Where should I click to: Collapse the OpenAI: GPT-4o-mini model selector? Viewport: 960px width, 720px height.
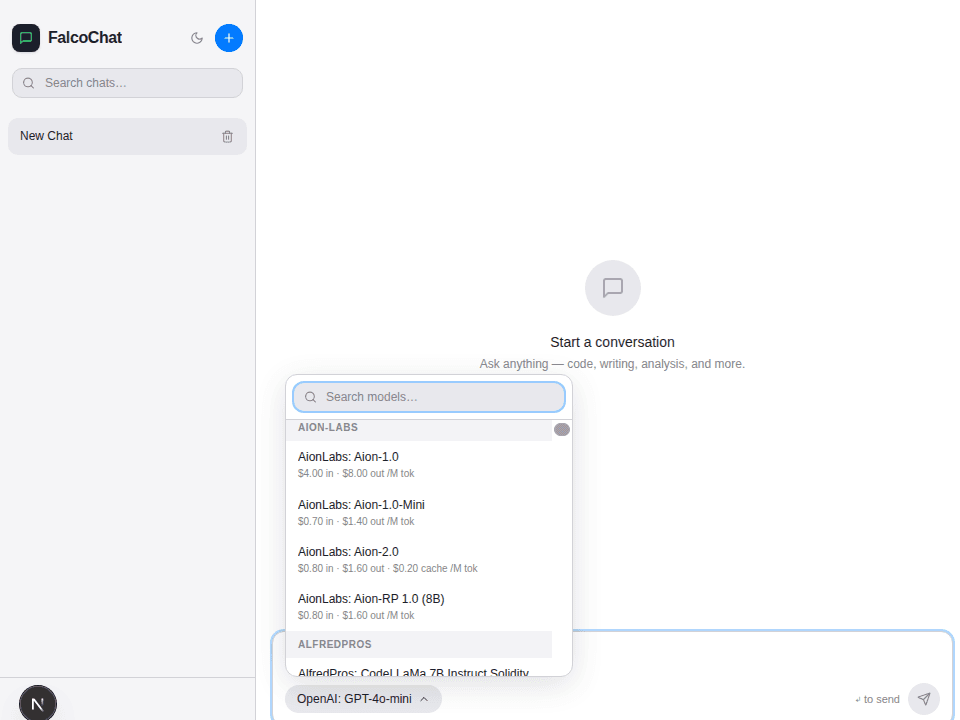pyautogui.click(x=363, y=699)
